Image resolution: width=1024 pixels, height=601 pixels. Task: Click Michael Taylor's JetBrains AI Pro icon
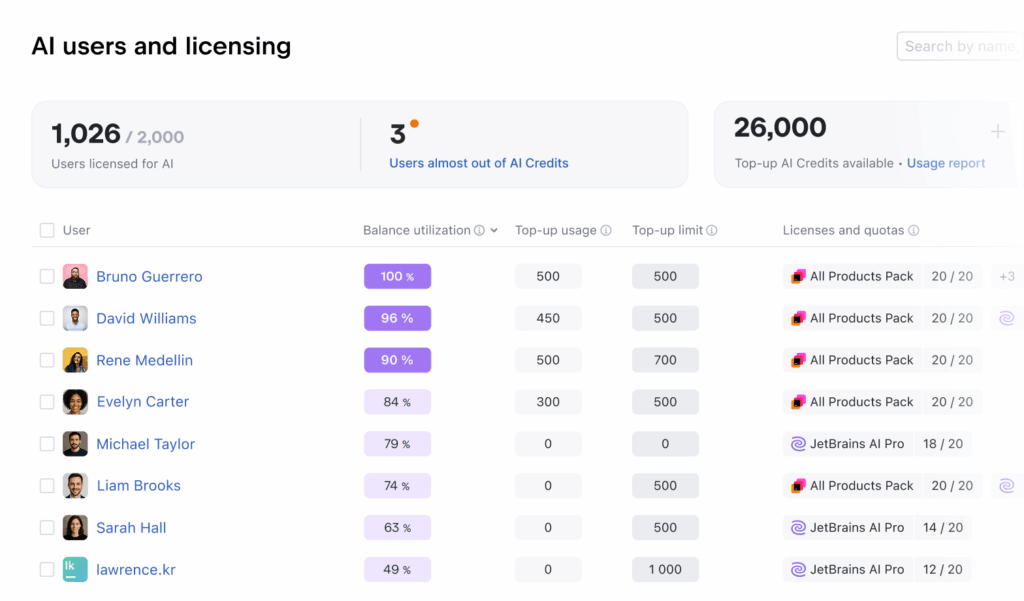click(798, 444)
